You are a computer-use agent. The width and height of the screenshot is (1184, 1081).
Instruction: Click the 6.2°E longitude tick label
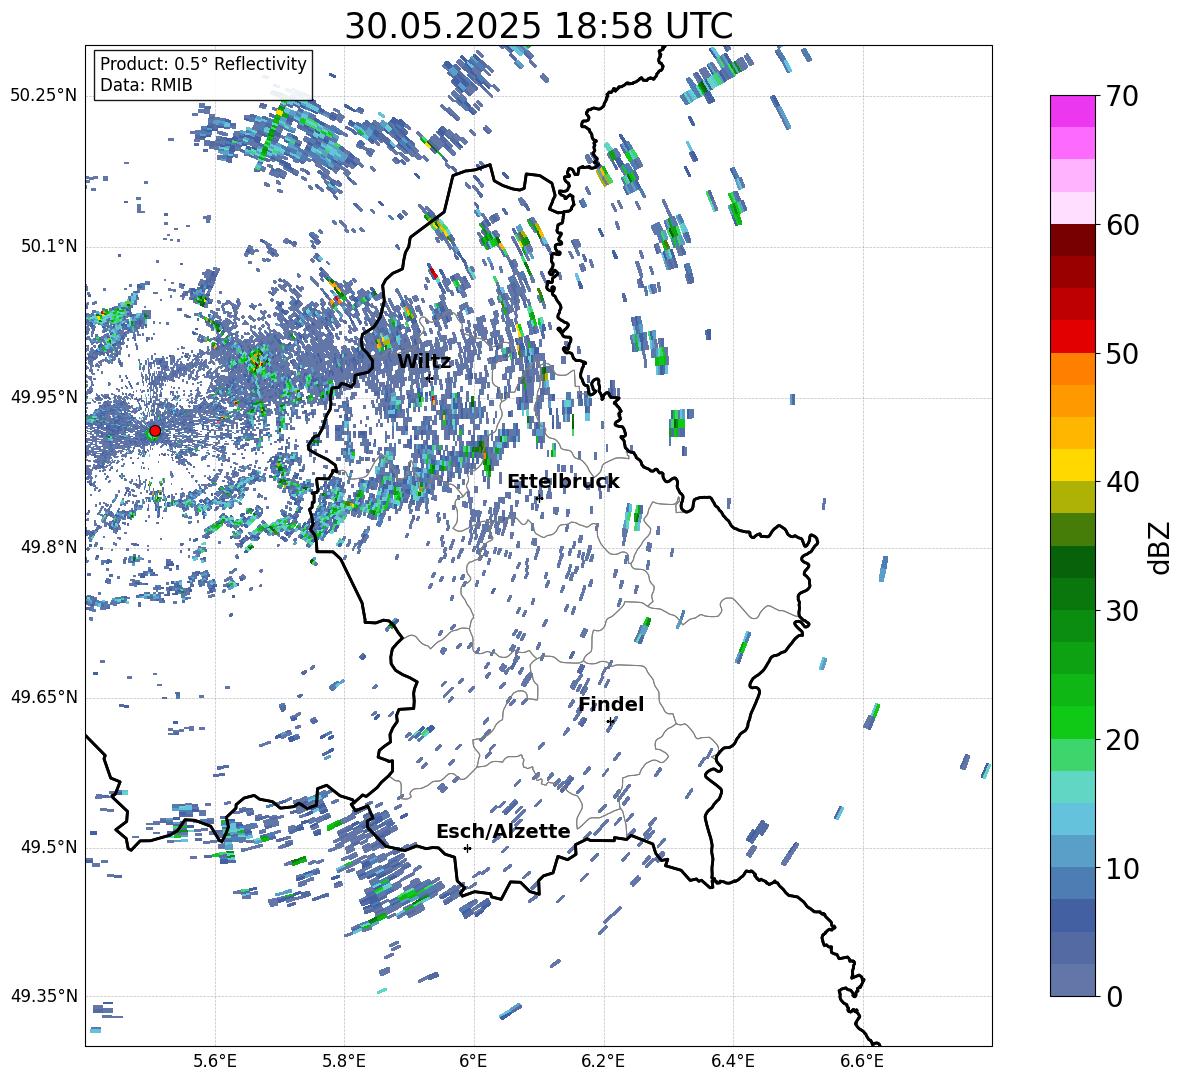[603, 1061]
